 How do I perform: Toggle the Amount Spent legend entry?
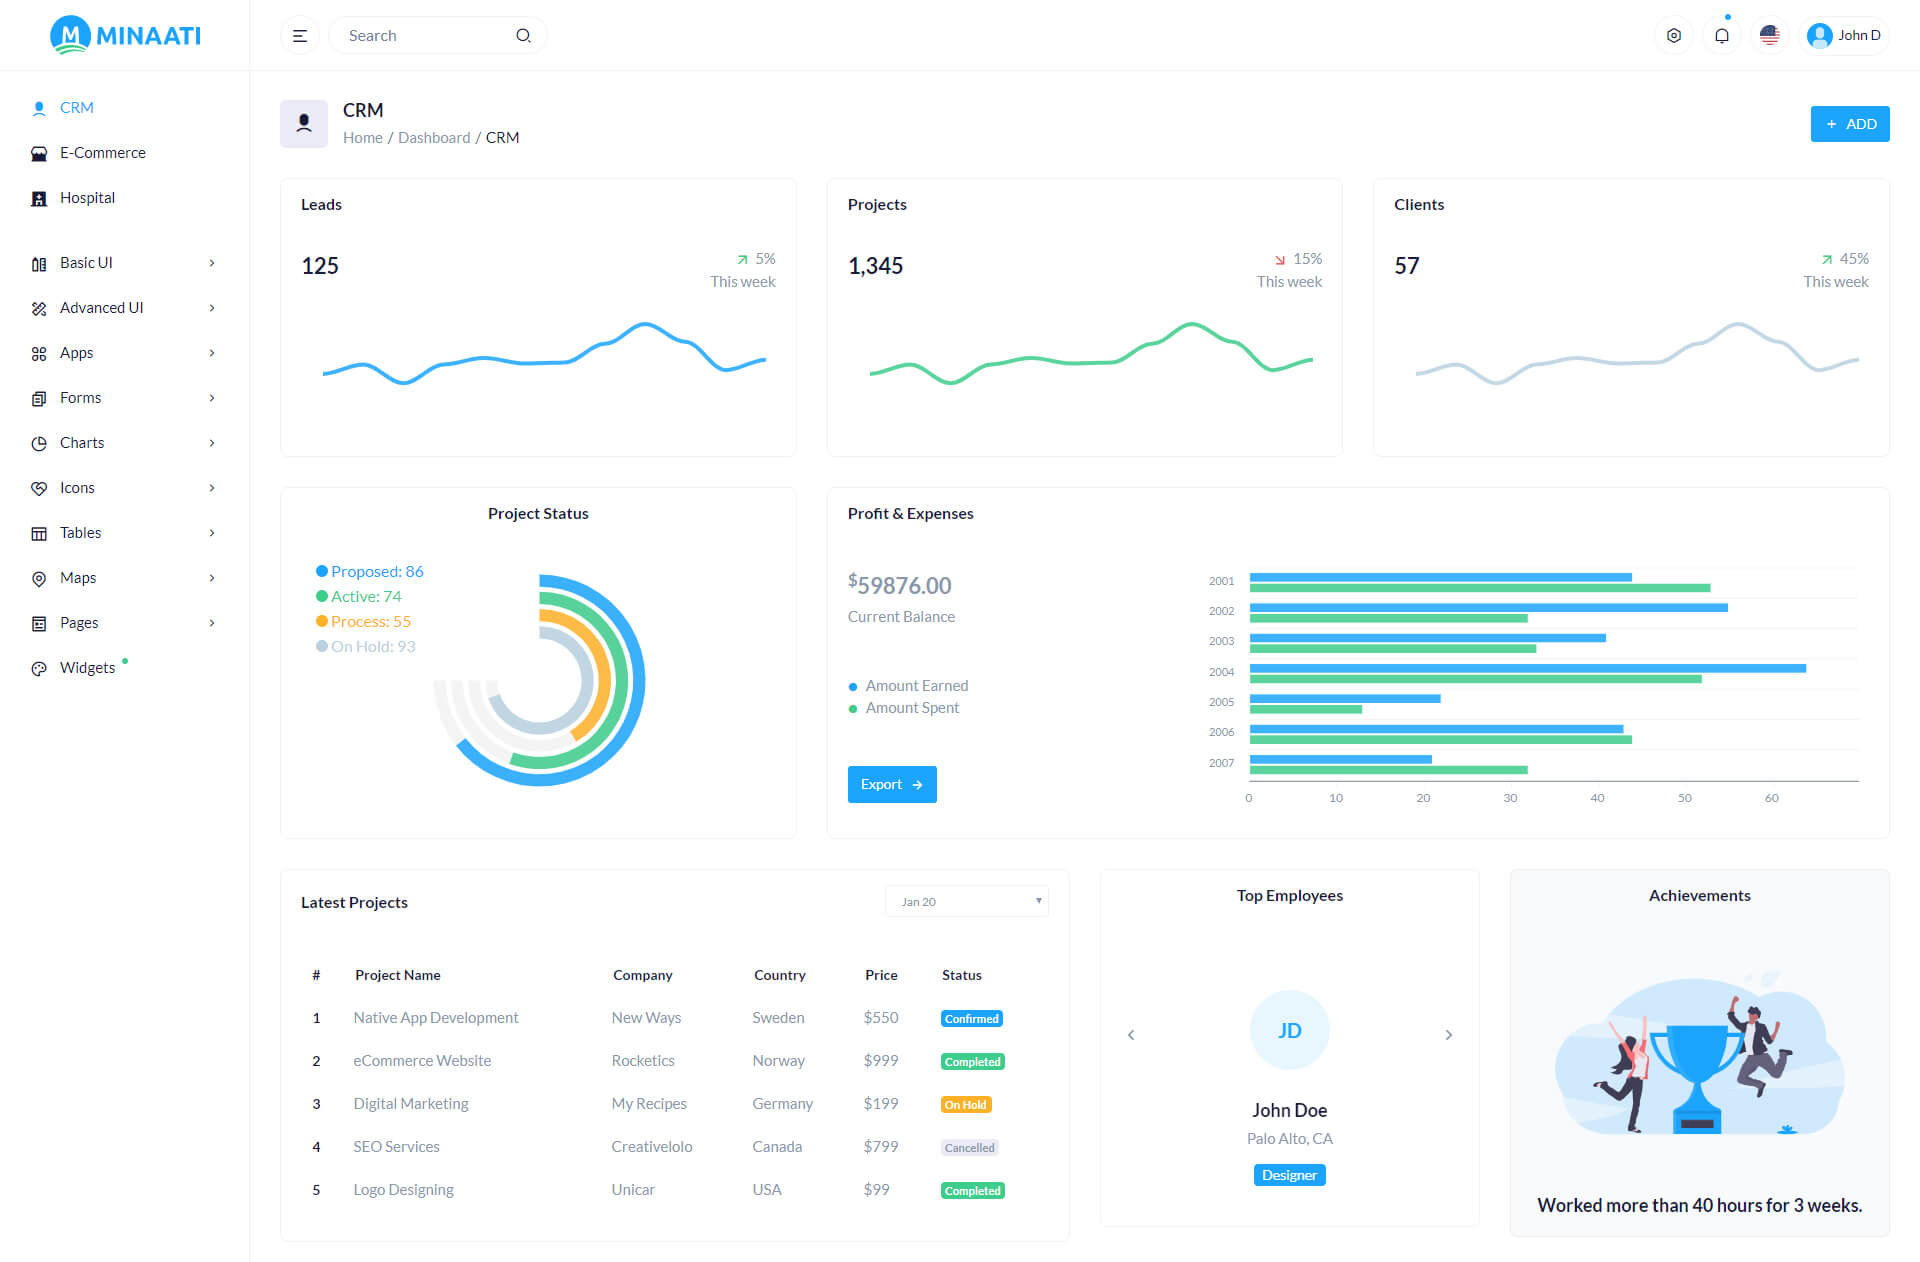click(911, 708)
